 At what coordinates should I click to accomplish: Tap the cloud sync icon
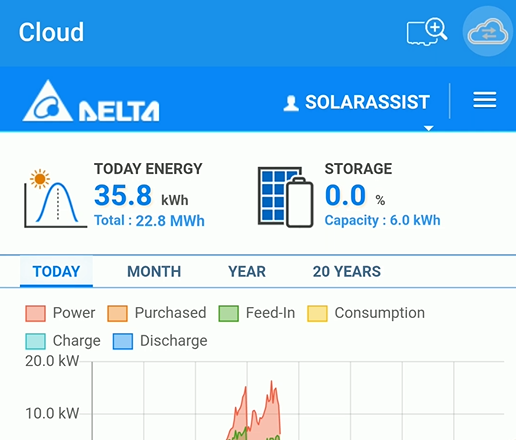pos(488,32)
